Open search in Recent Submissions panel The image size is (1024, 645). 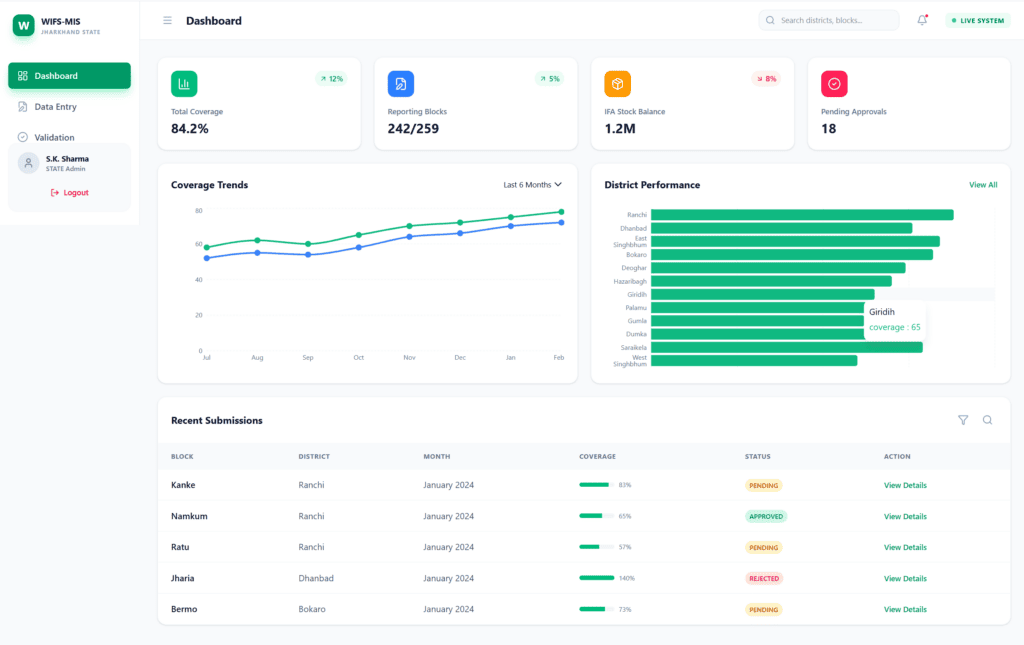[x=987, y=420]
